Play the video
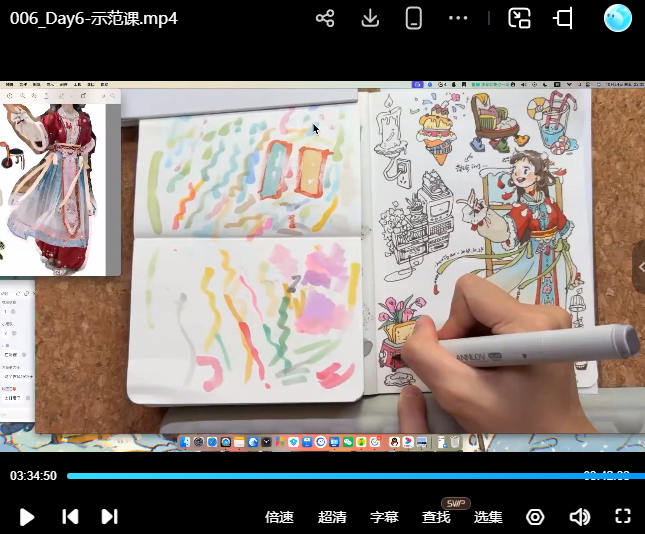Viewport: 645px width, 534px height. tap(27, 517)
